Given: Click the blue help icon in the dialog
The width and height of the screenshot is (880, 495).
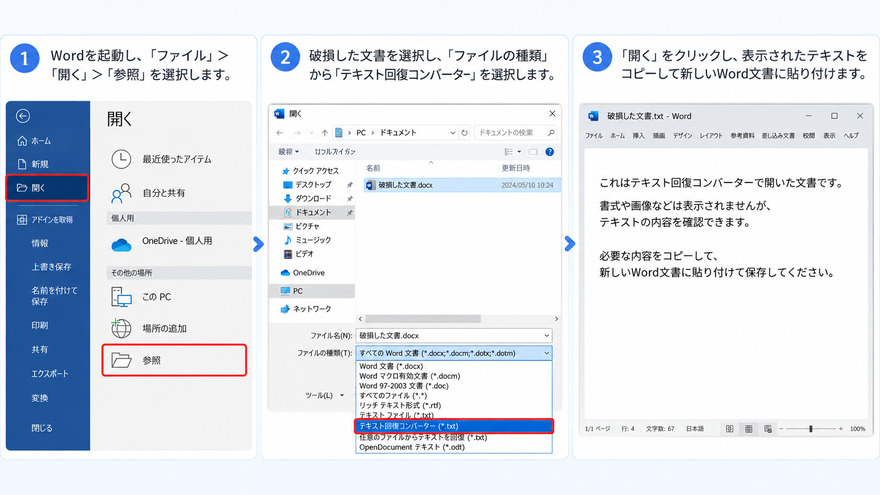Looking at the screenshot, I should pyautogui.click(x=550, y=152).
